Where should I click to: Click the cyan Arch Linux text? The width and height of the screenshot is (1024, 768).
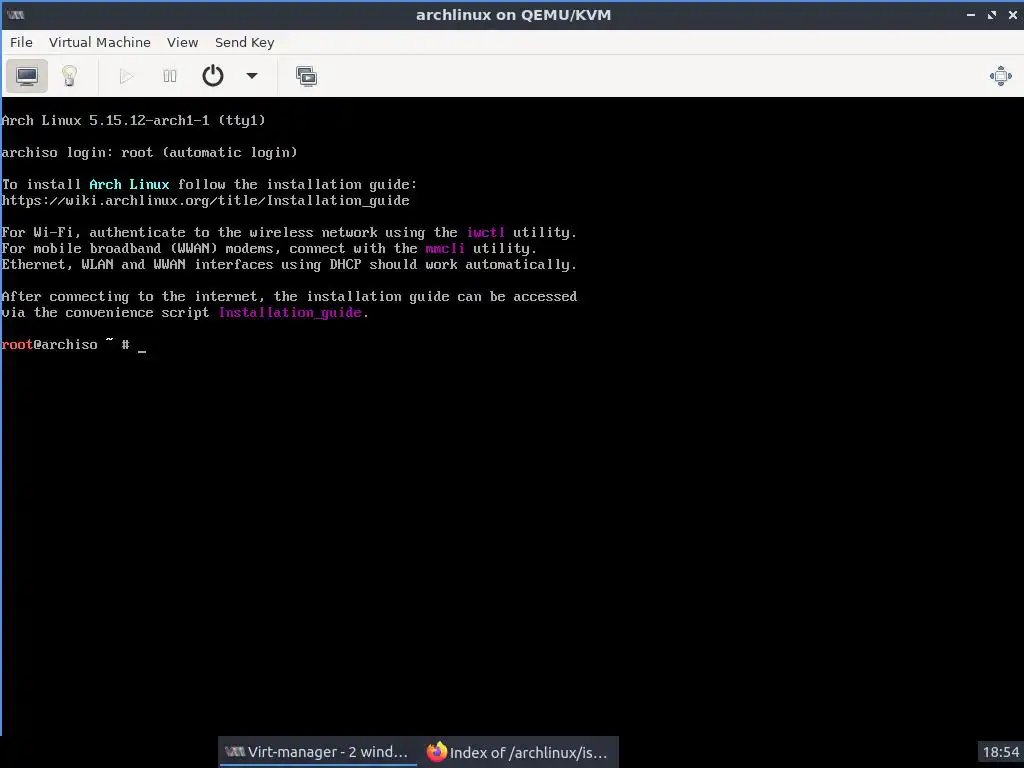tap(129, 184)
